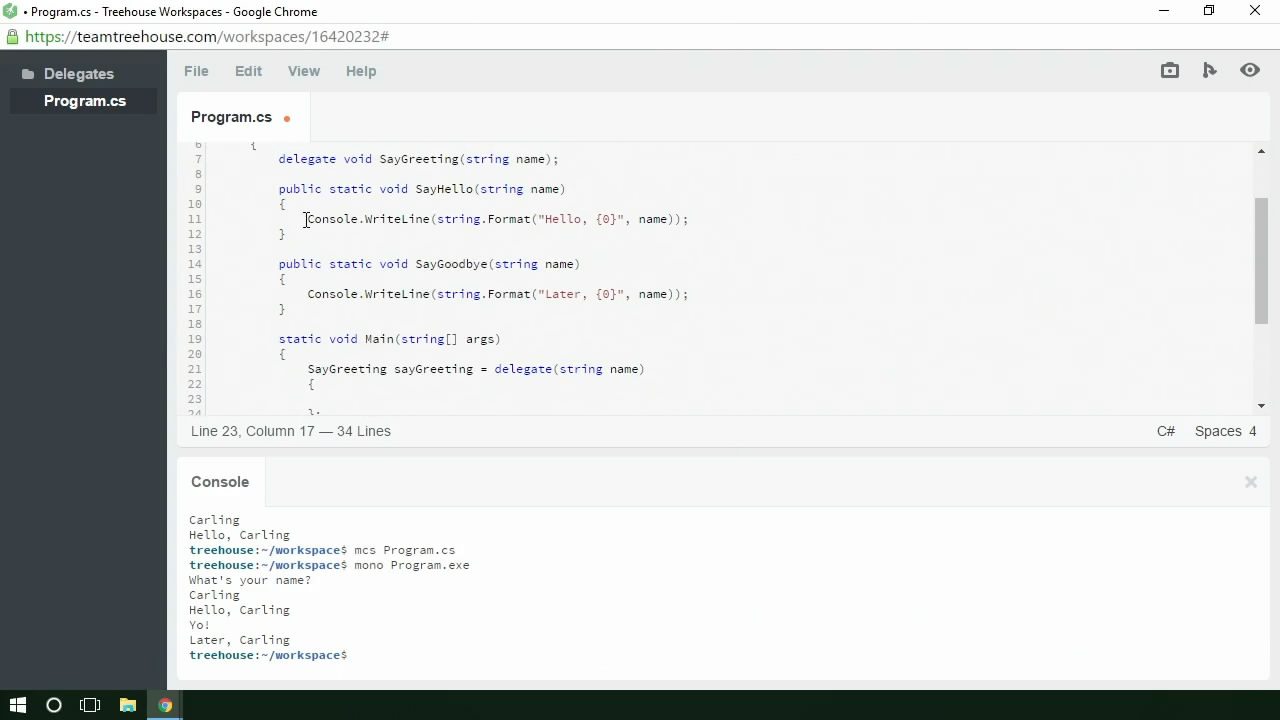Screen dimensions: 1280x720
Task: Click the editor vertical scrollbar thumb
Action: pyautogui.click(x=1261, y=261)
